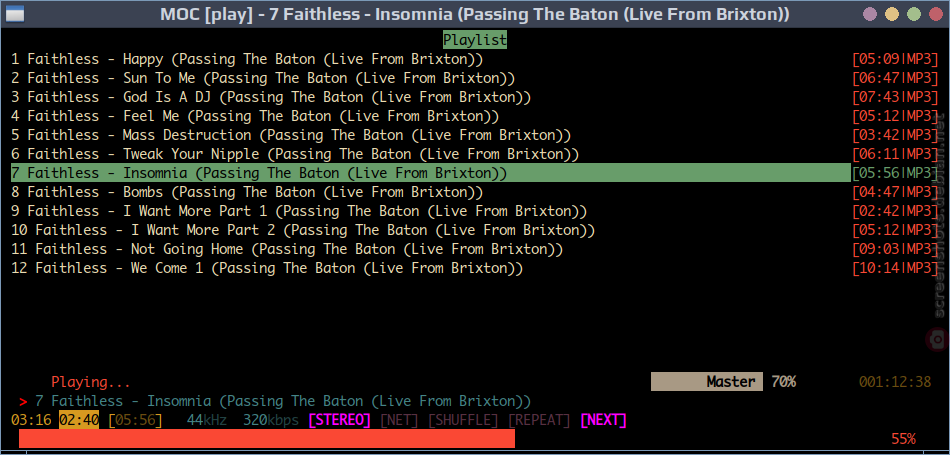Select track 11 Not Going Home
The image size is (950, 455).
click(x=287, y=249)
